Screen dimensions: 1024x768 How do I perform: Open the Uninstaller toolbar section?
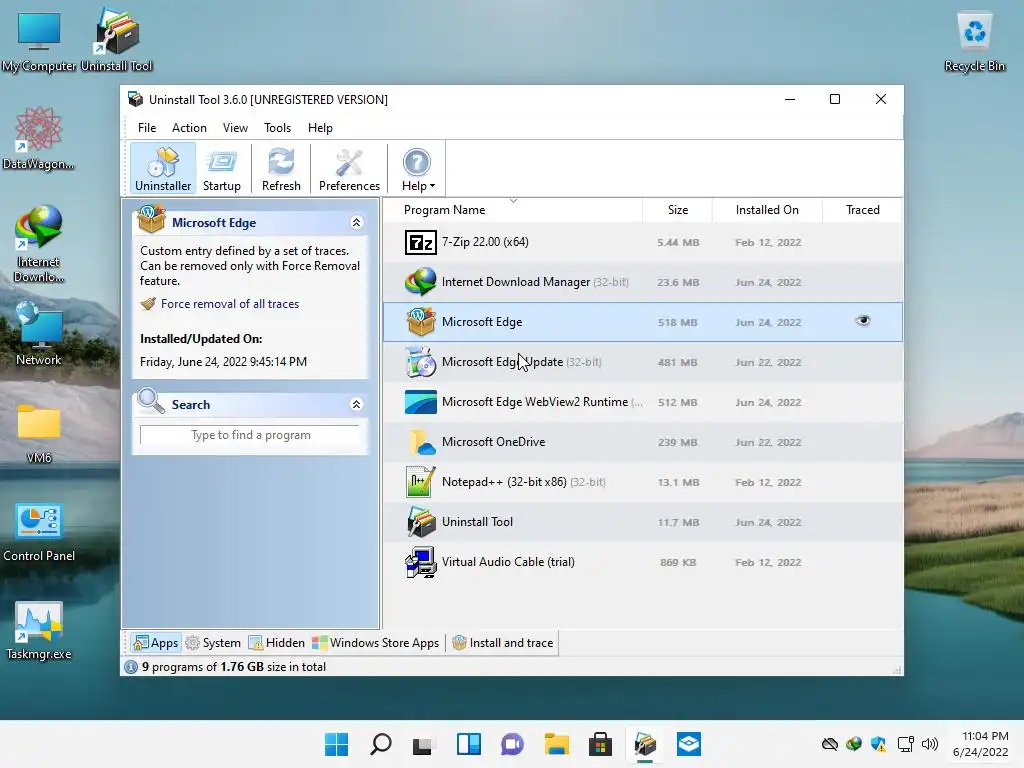point(163,168)
